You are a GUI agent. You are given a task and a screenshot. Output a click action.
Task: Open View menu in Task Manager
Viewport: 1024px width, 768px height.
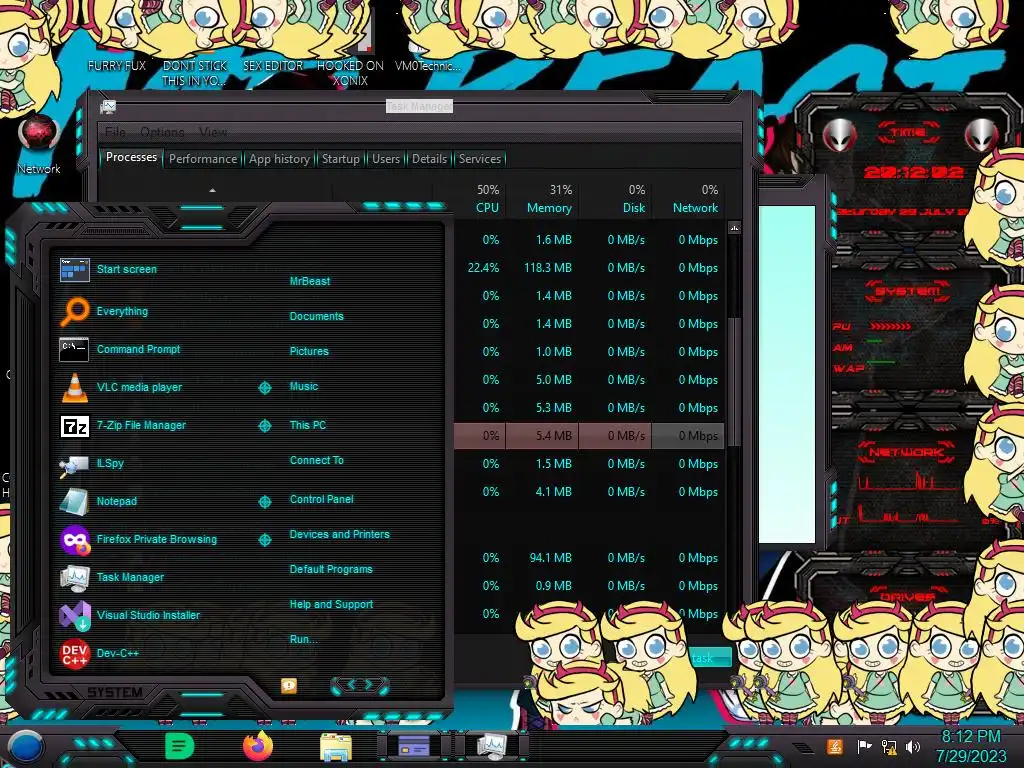[213, 132]
